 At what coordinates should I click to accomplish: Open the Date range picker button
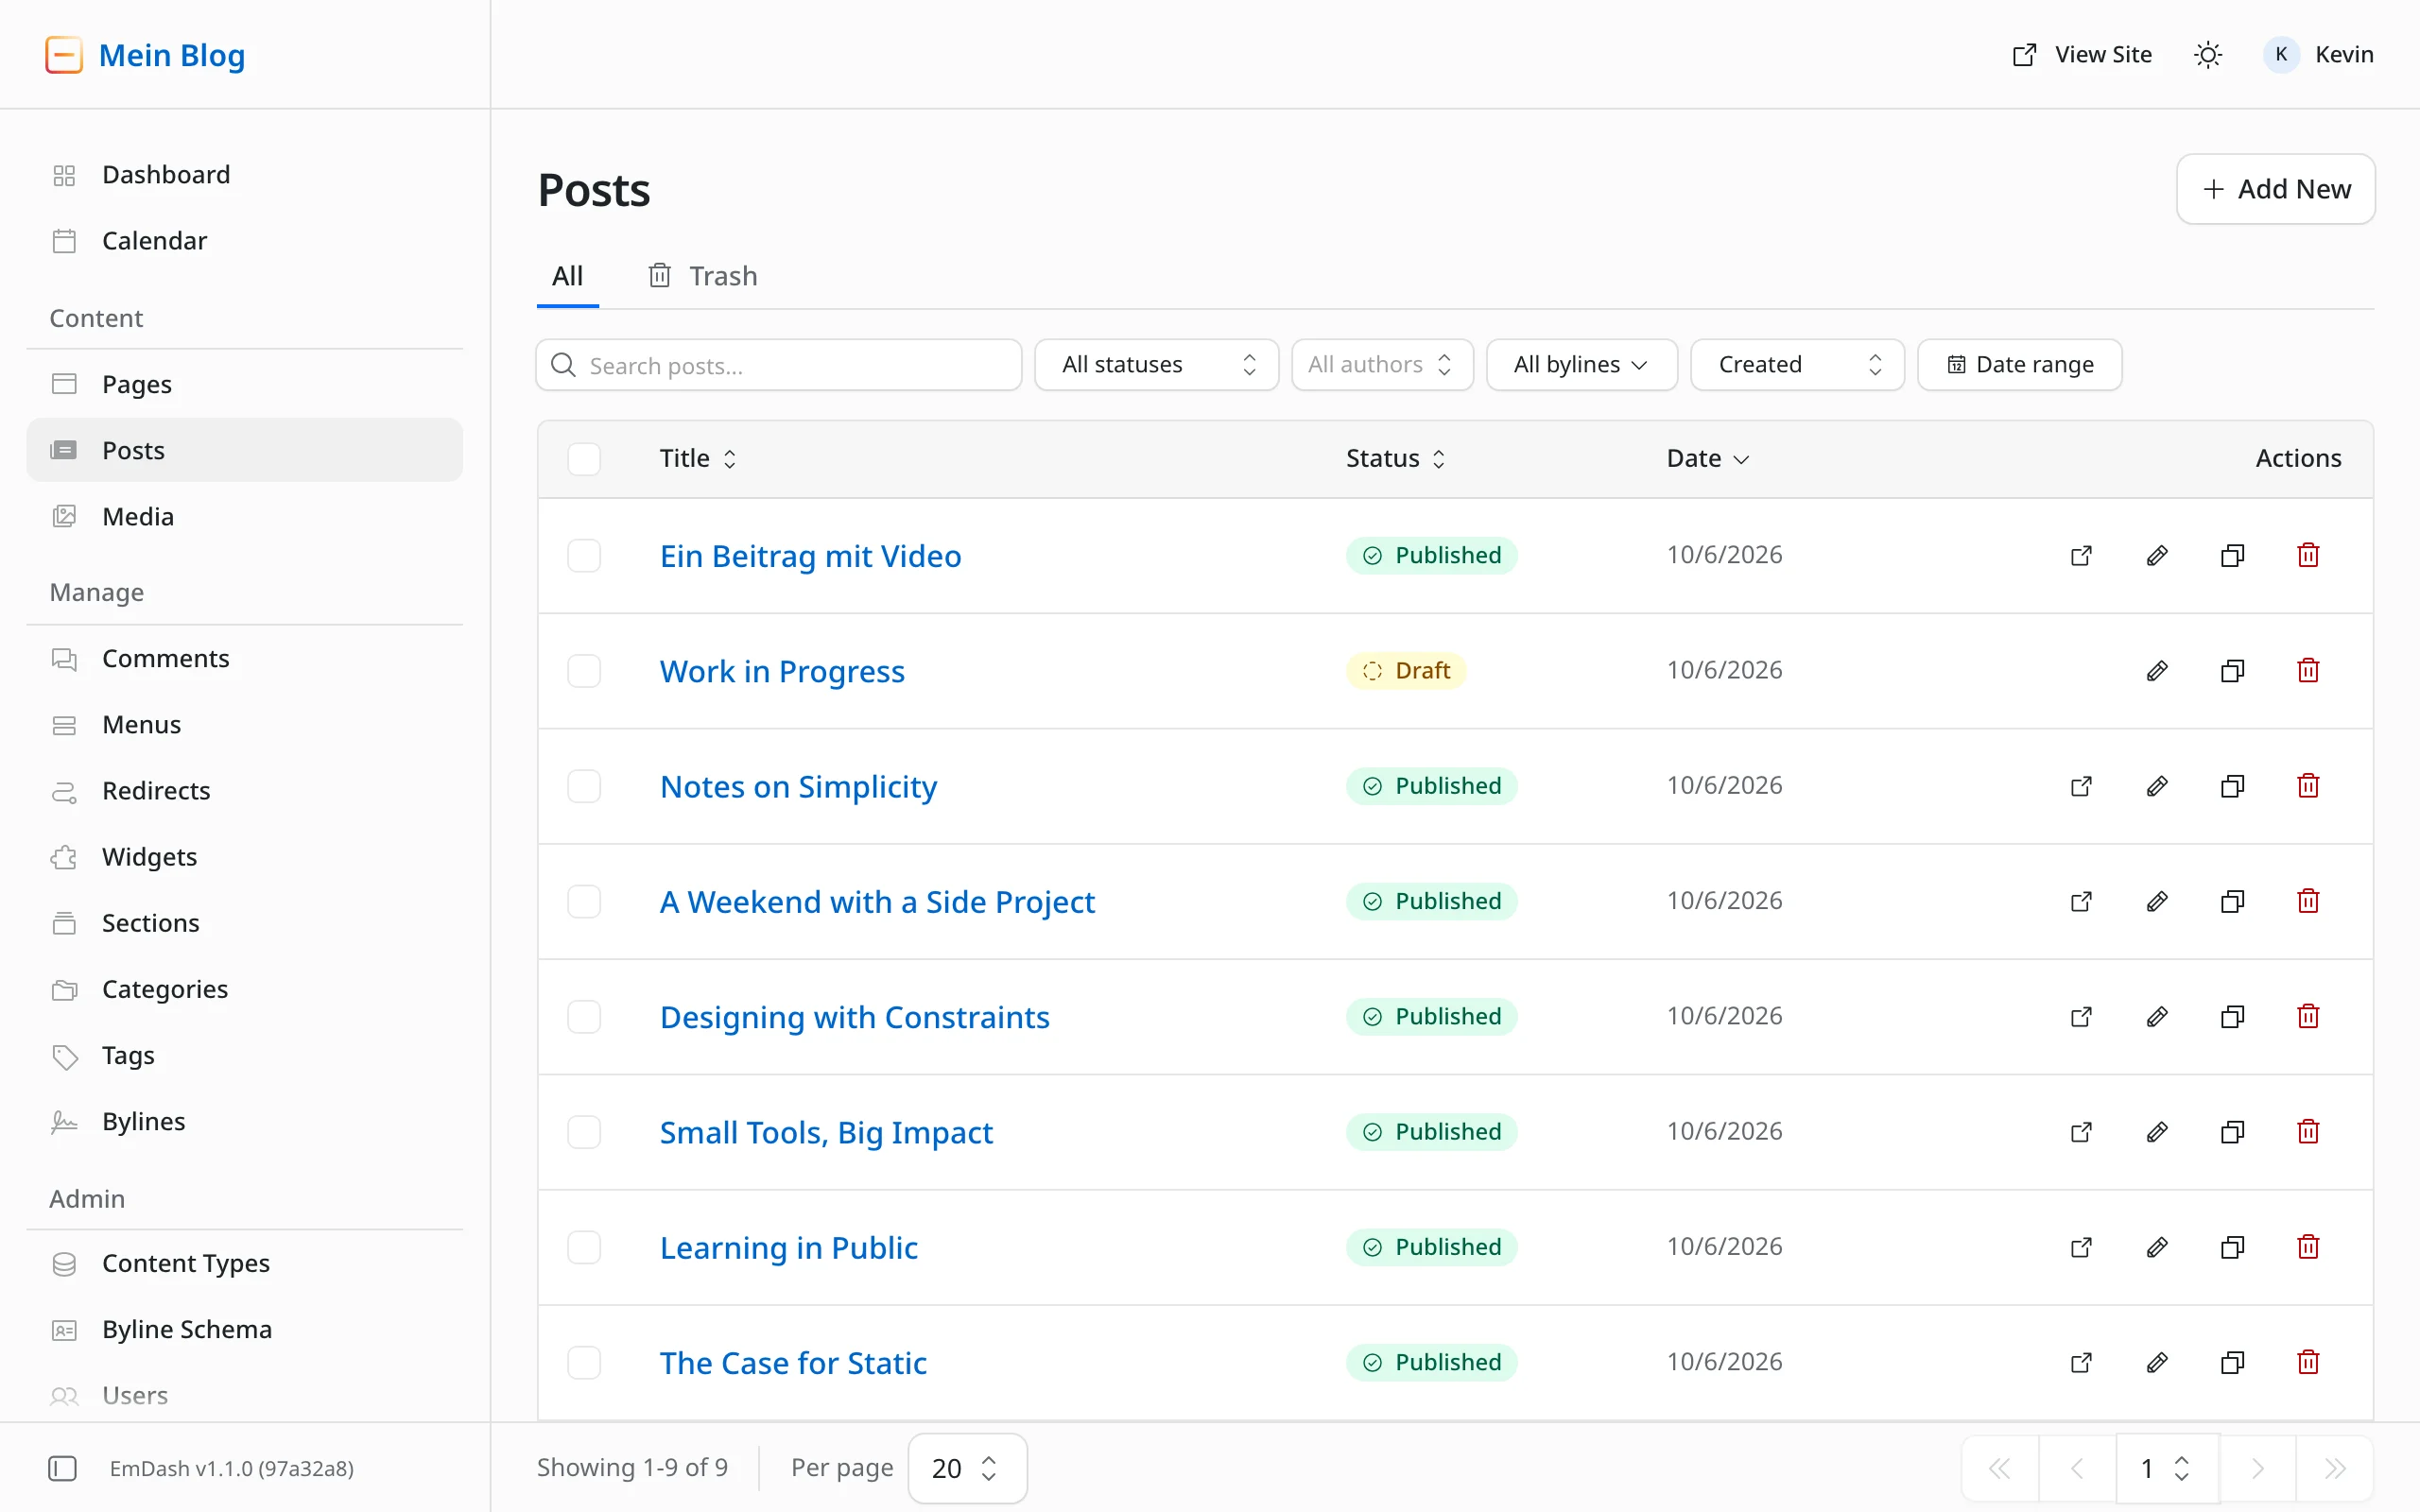coord(2019,365)
